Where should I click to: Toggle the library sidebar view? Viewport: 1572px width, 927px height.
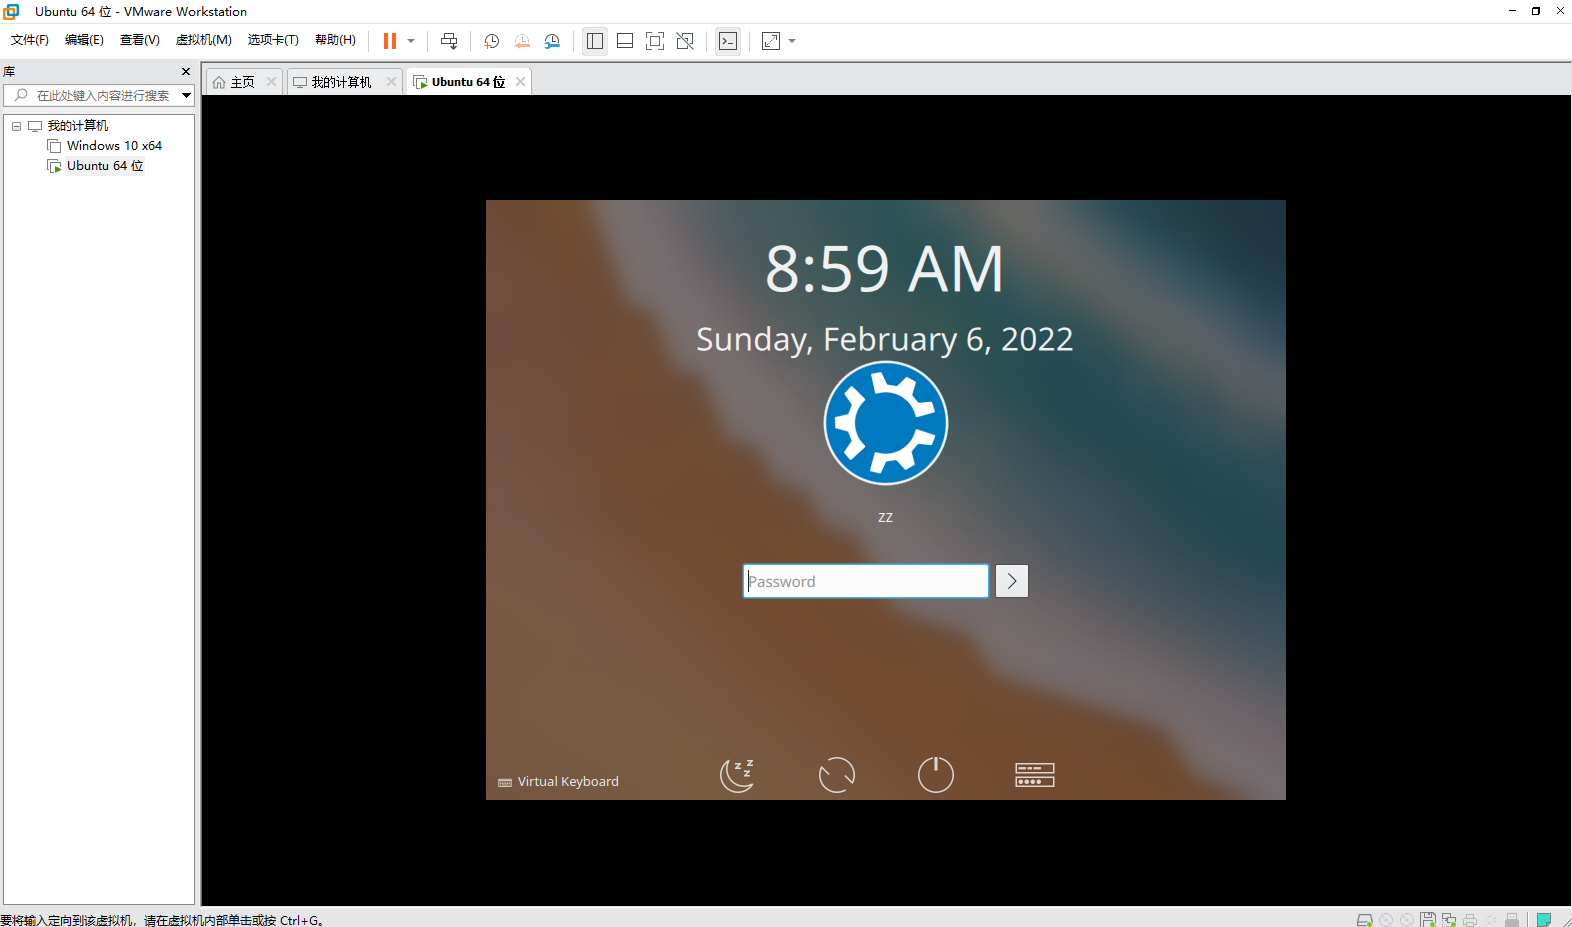pyautogui.click(x=595, y=41)
